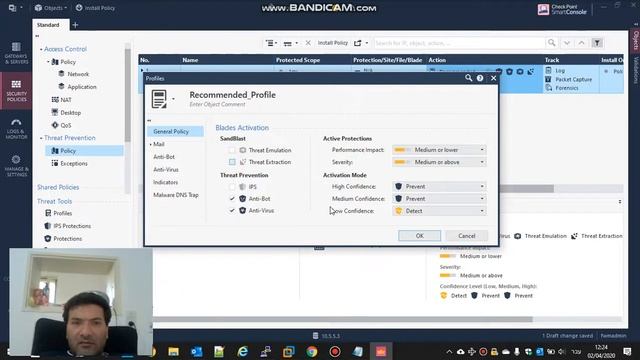Image resolution: width=640 pixels, height=360 pixels.
Task: Uncheck Anti-Bot blade checkbox
Action: click(x=232, y=199)
